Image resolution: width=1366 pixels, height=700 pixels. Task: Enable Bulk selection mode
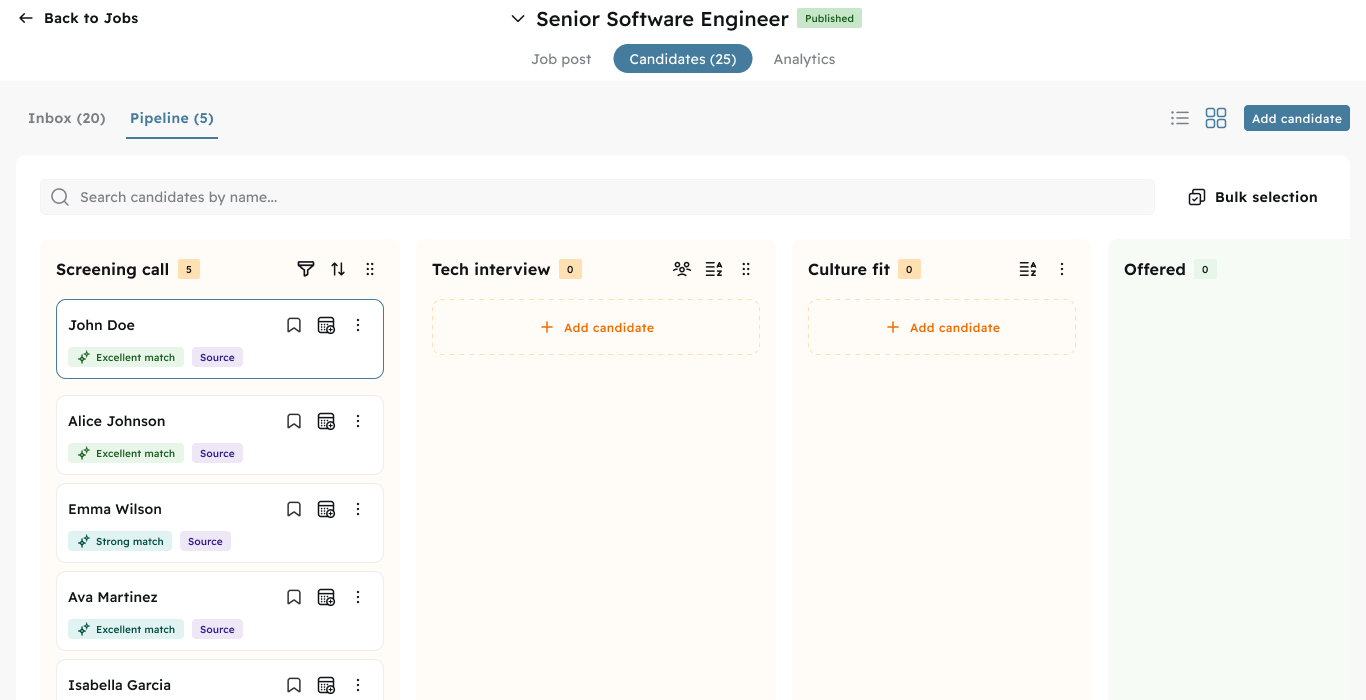point(1253,197)
